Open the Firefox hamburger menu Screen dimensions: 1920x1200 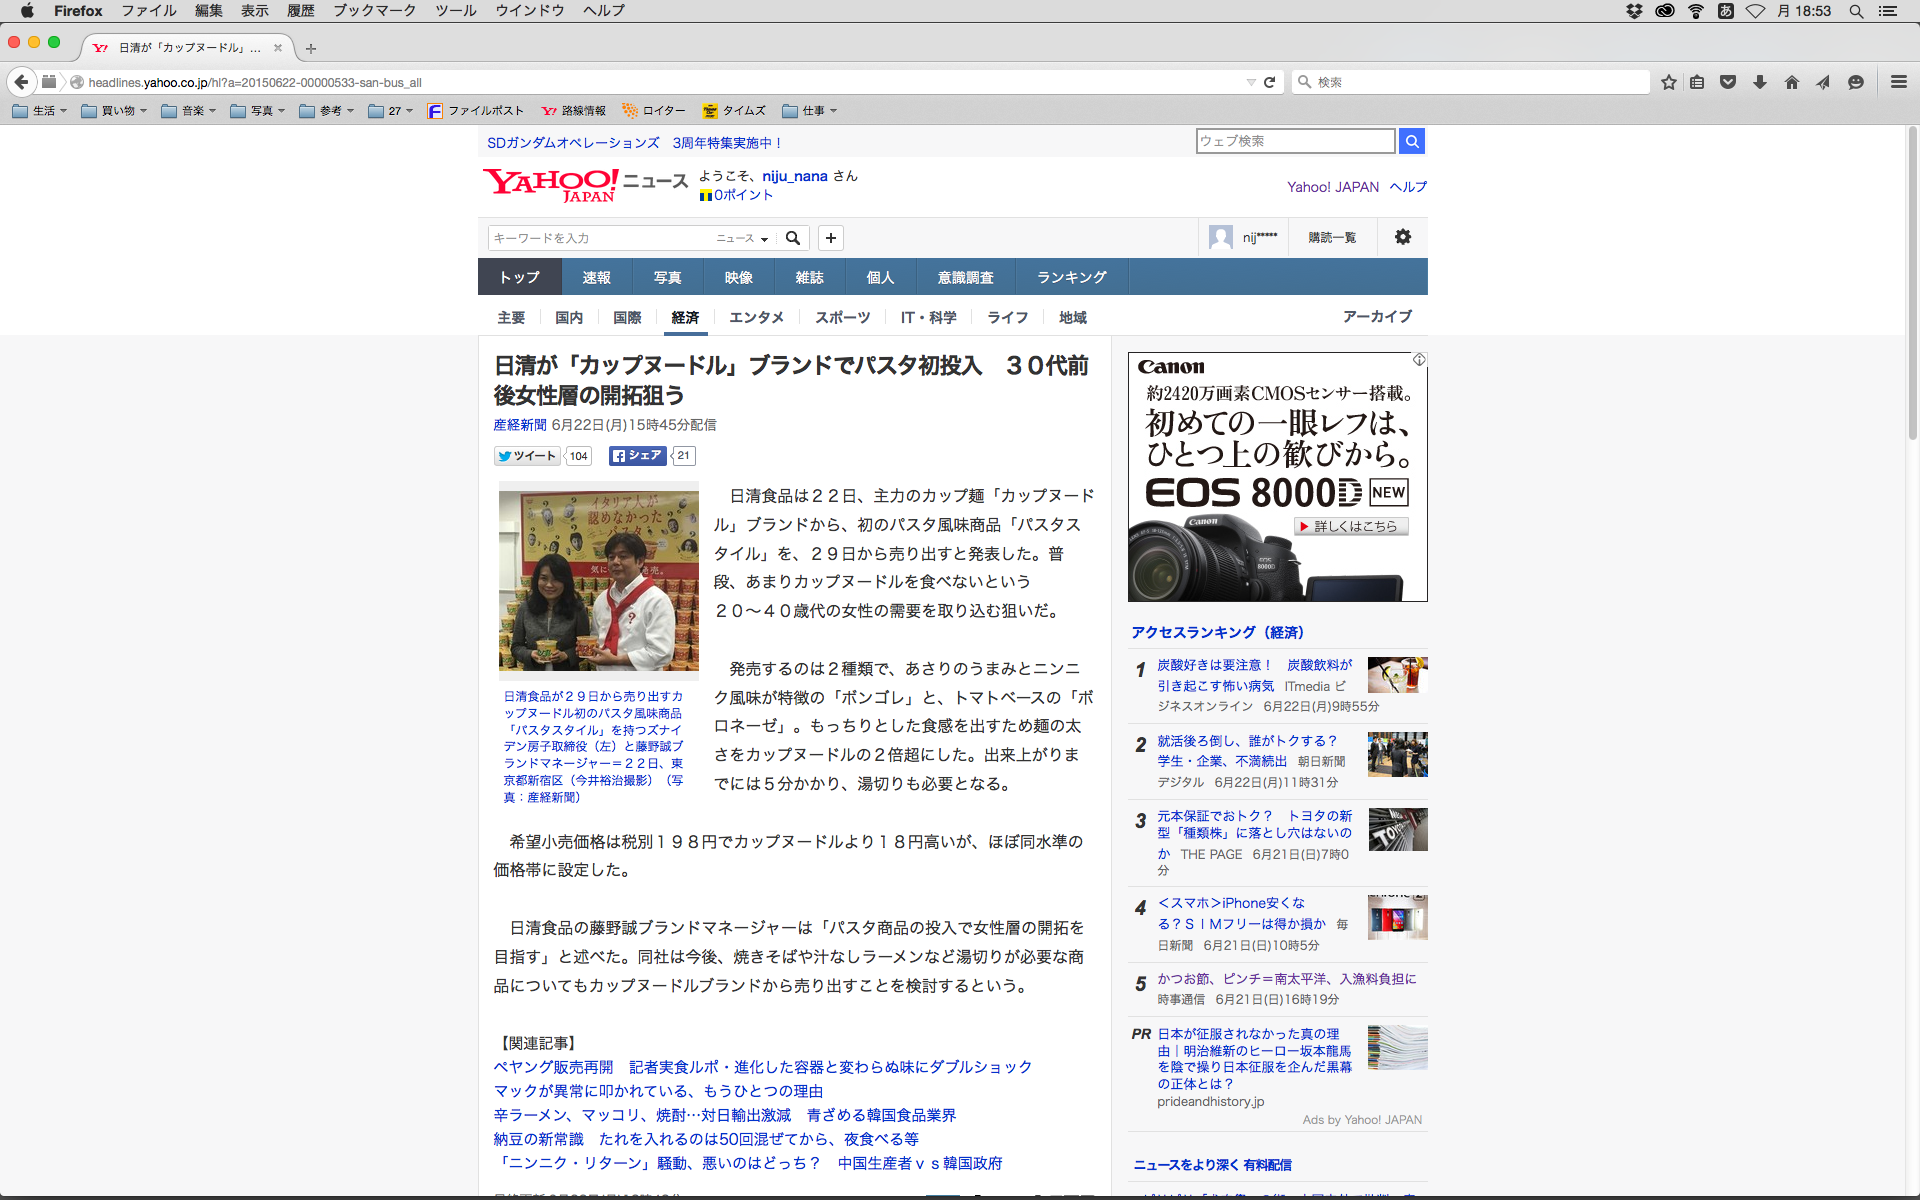[x=1898, y=82]
